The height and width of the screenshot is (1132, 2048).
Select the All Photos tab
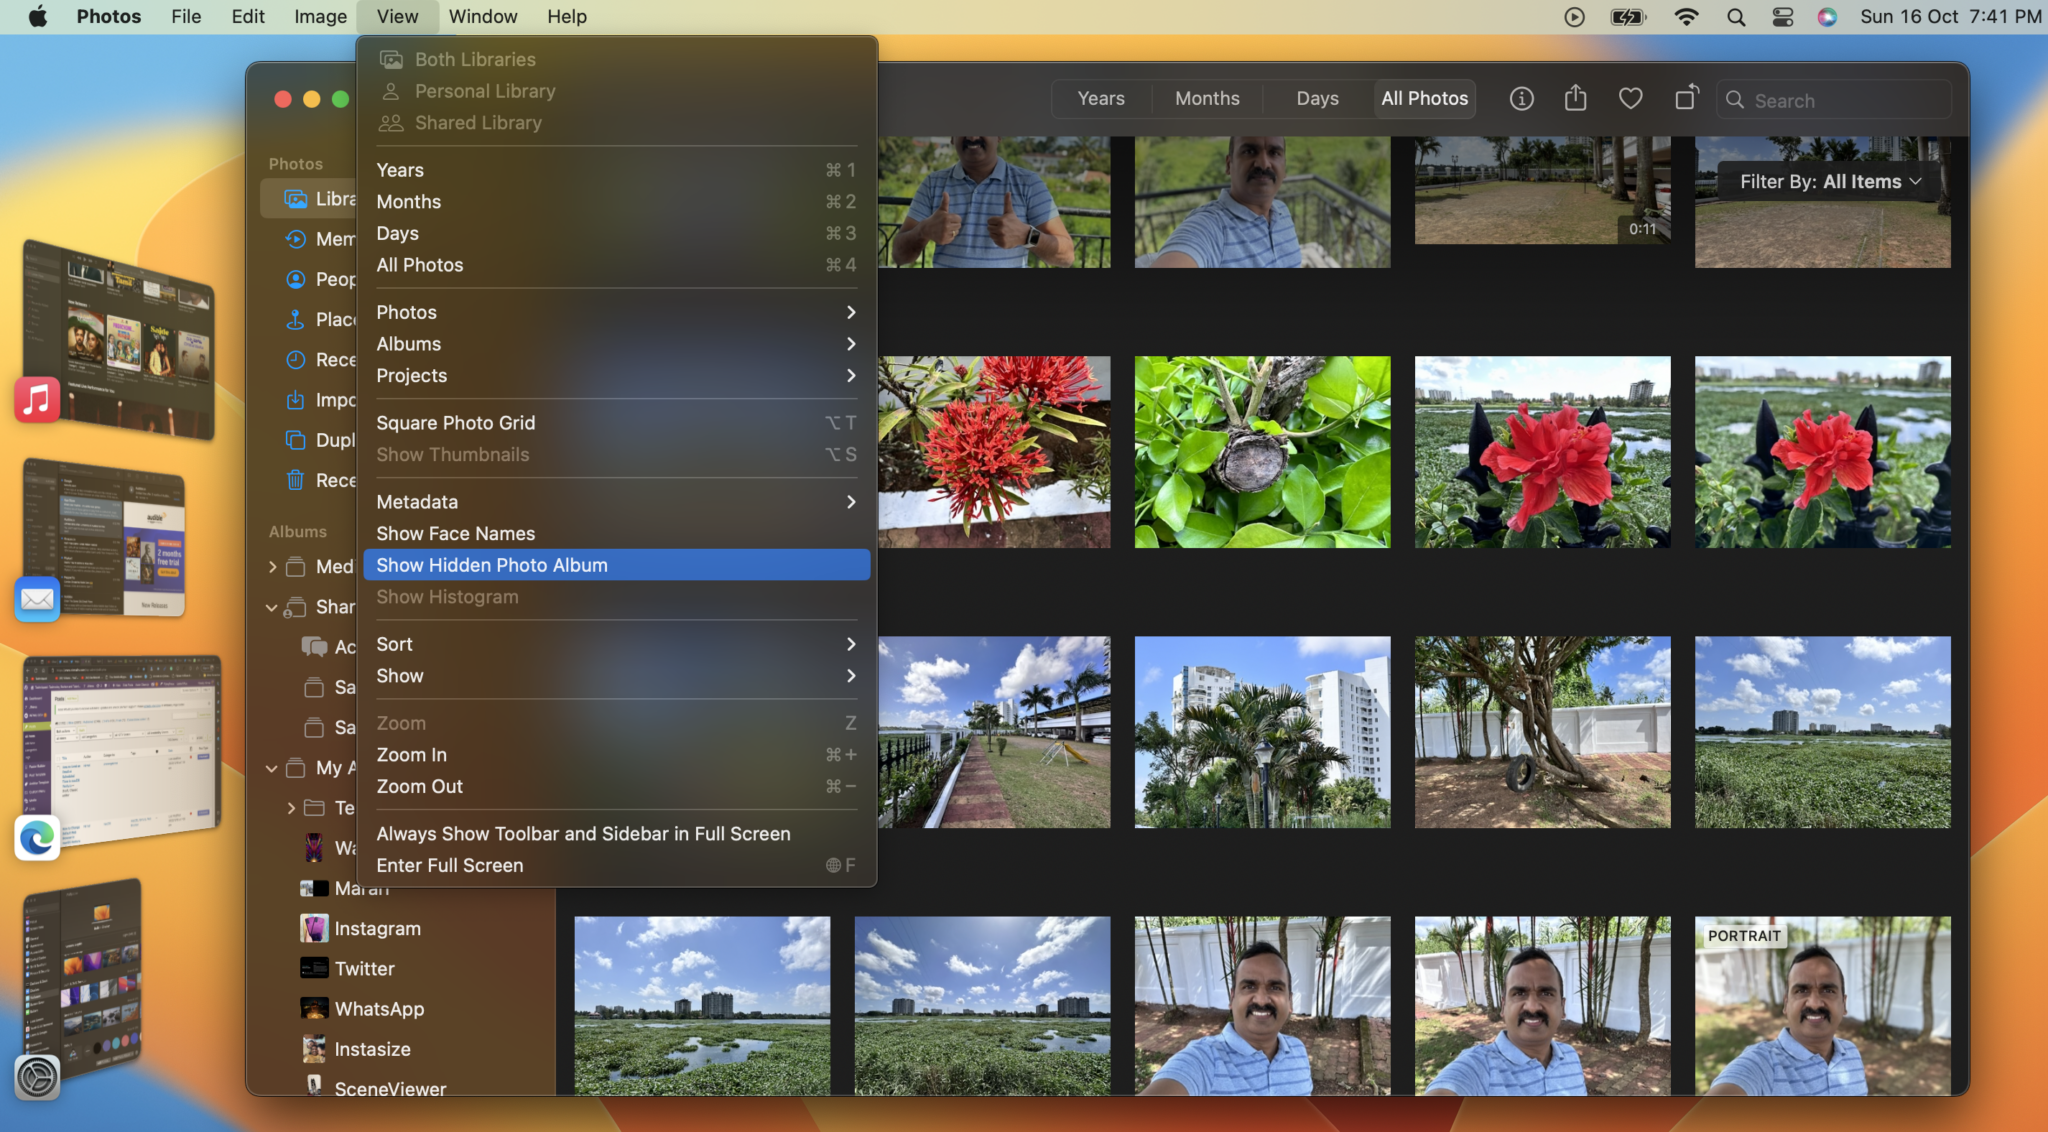point(1424,99)
